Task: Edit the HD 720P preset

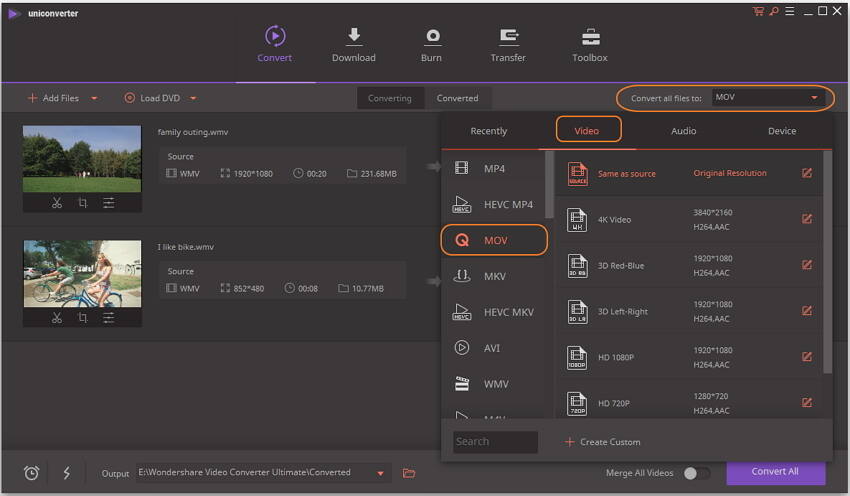Action: tap(807, 402)
